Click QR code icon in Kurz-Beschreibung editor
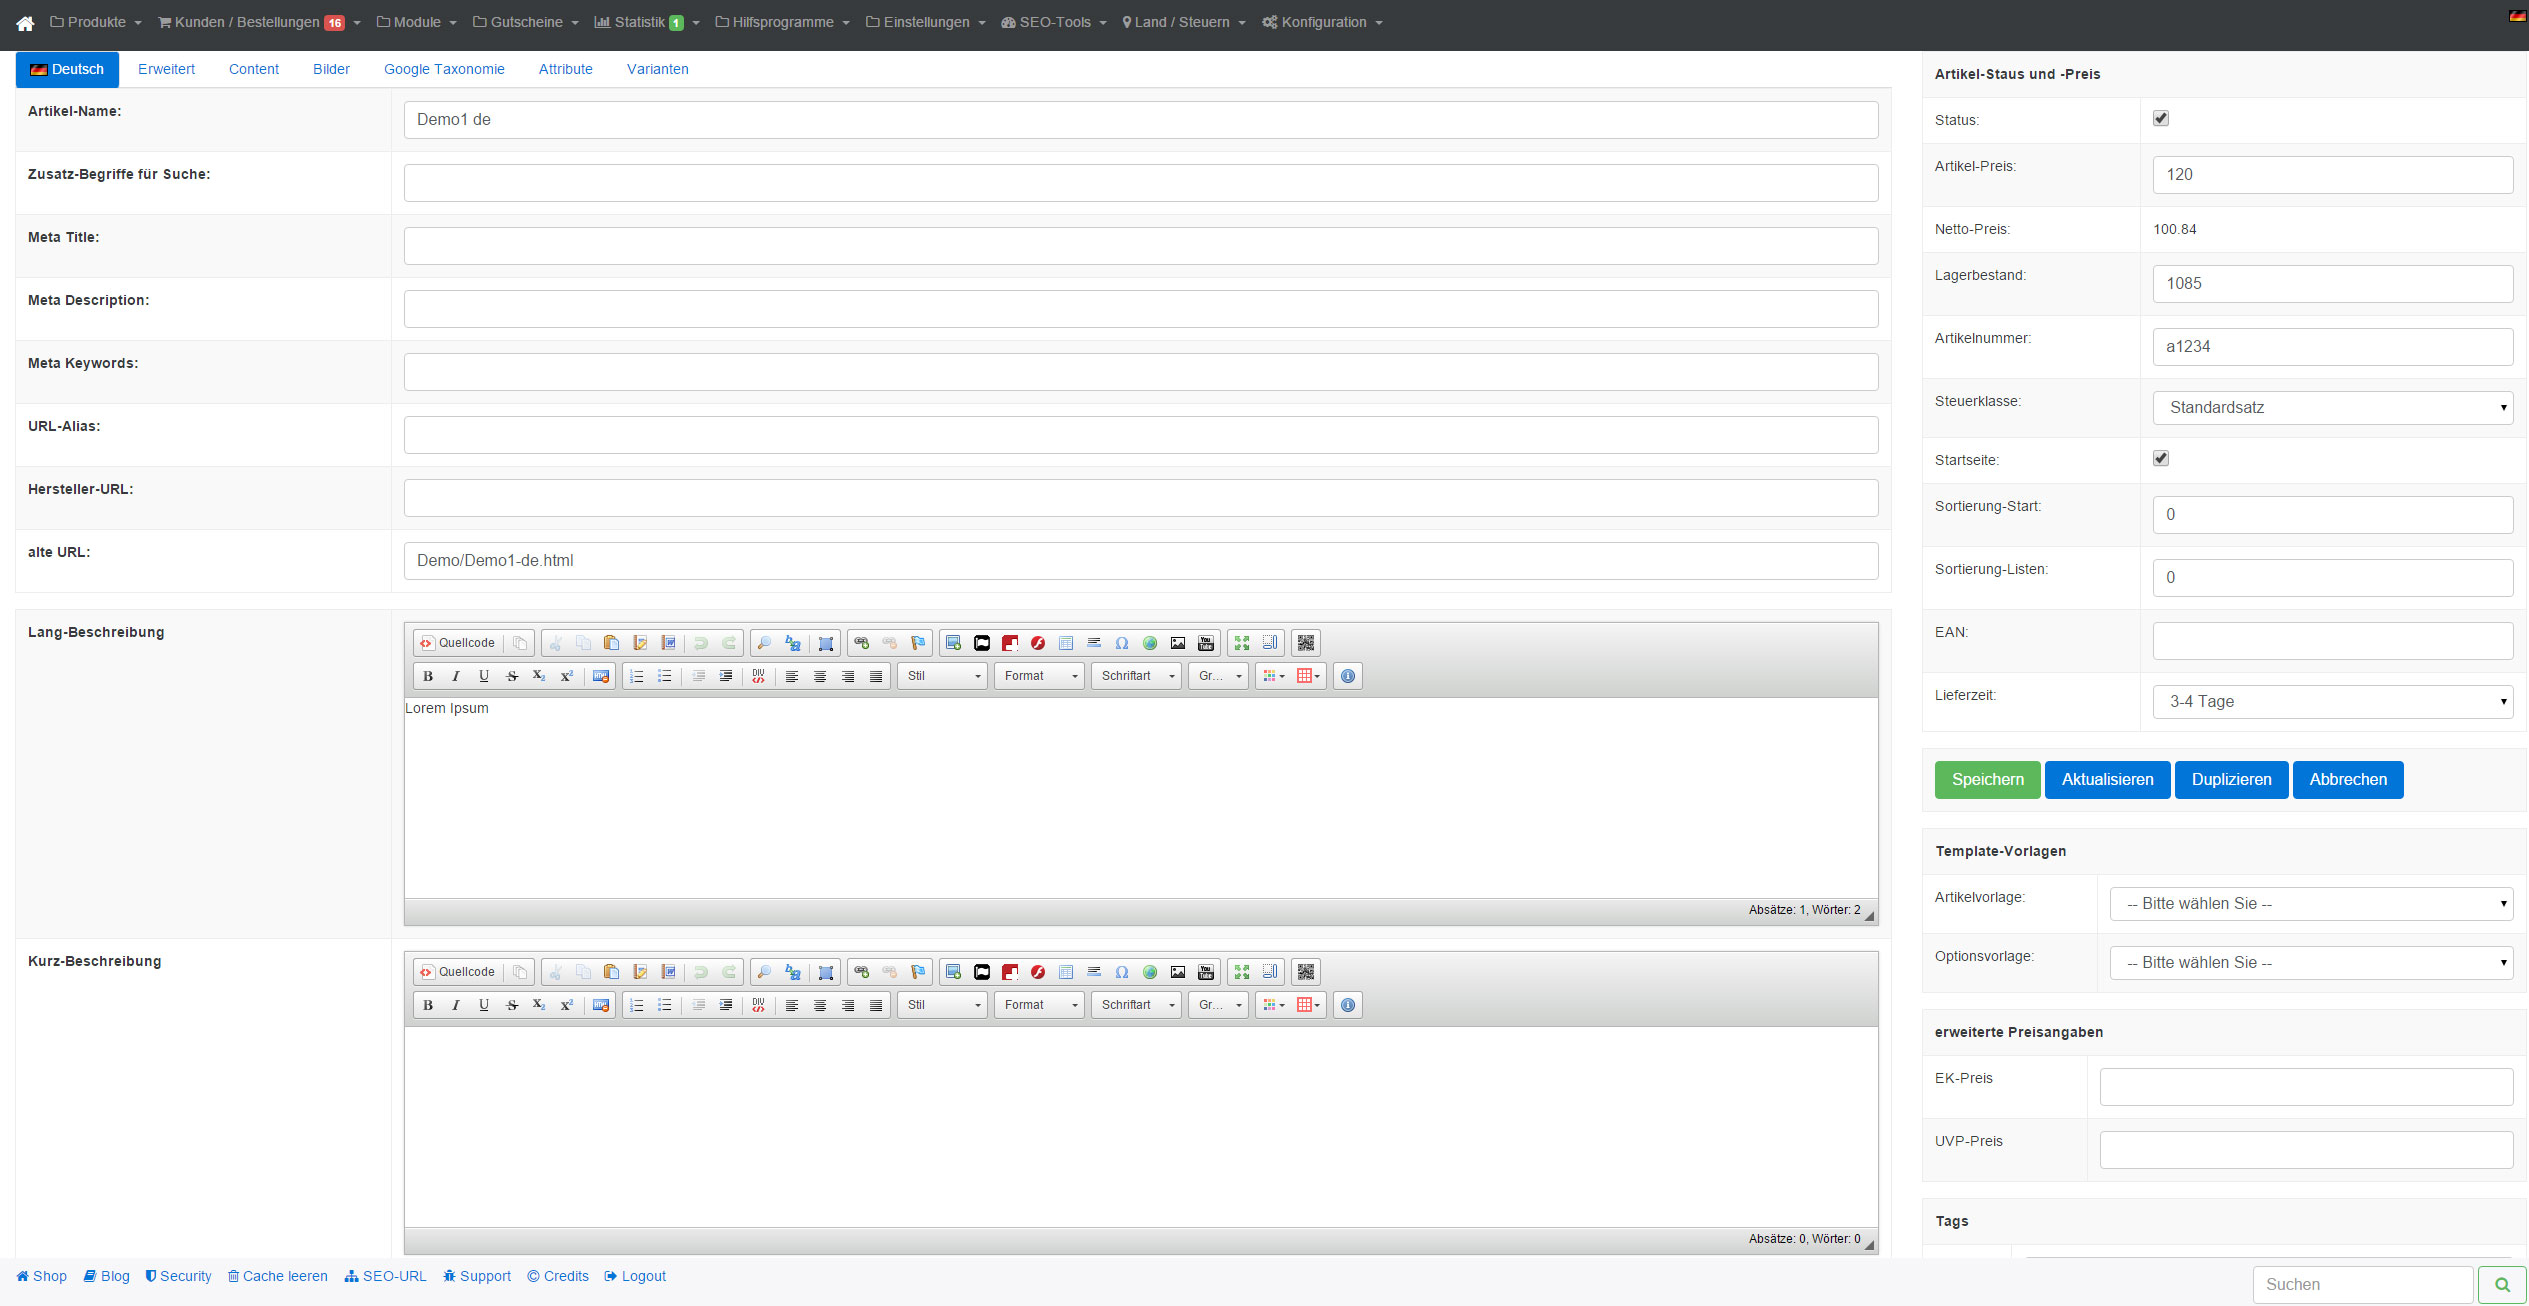The width and height of the screenshot is (2529, 1306). tap(1305, 972)
